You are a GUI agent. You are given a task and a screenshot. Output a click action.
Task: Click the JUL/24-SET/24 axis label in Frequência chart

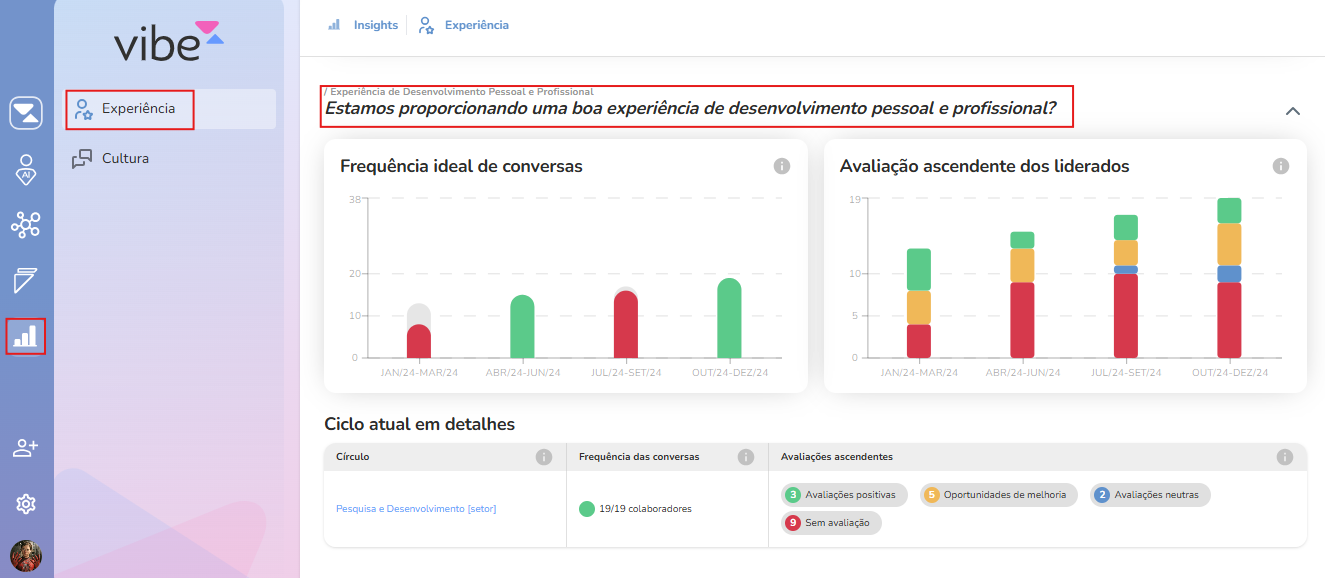(x=626, y=373)
